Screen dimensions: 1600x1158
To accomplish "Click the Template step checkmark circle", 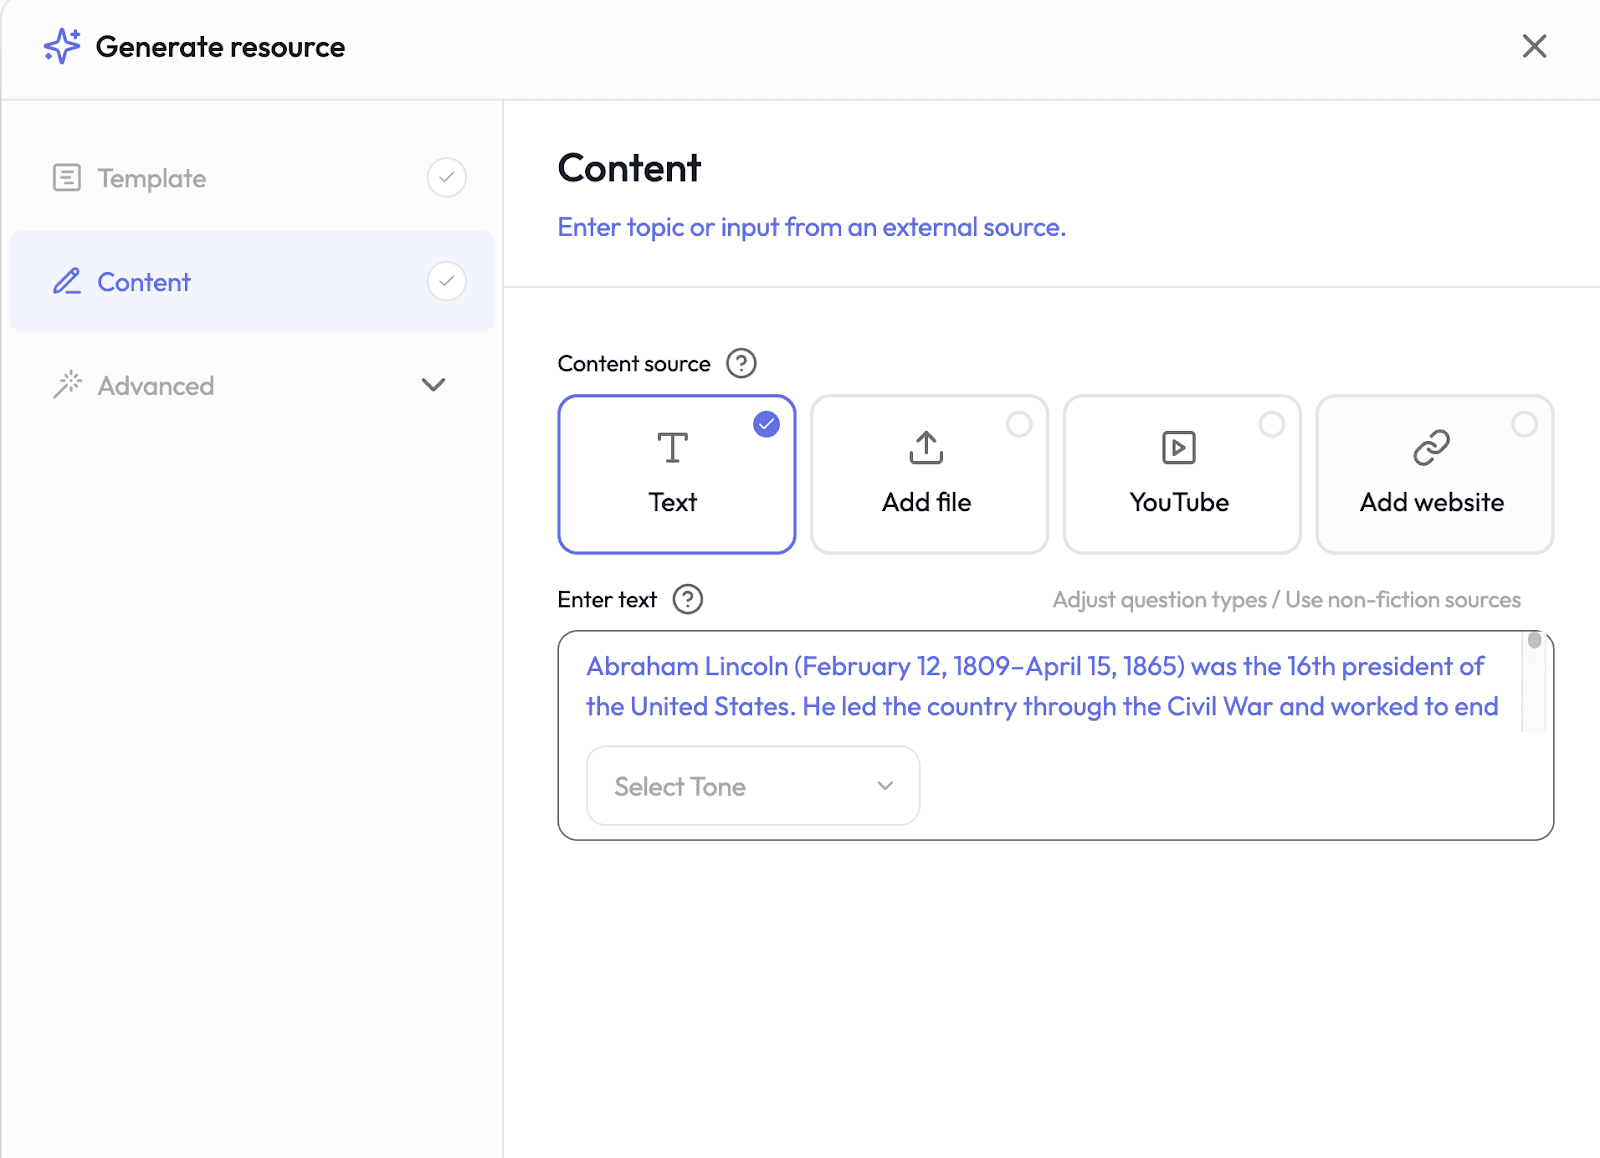I will pos(447,178).
